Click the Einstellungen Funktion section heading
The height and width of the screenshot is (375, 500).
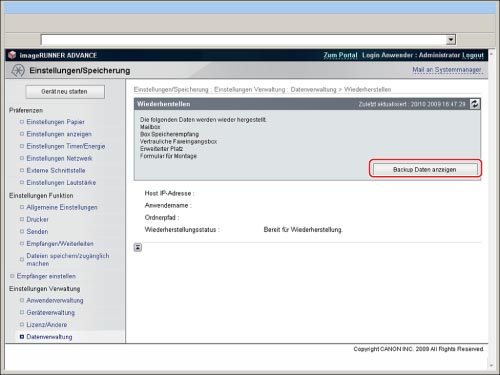(41, 195)
